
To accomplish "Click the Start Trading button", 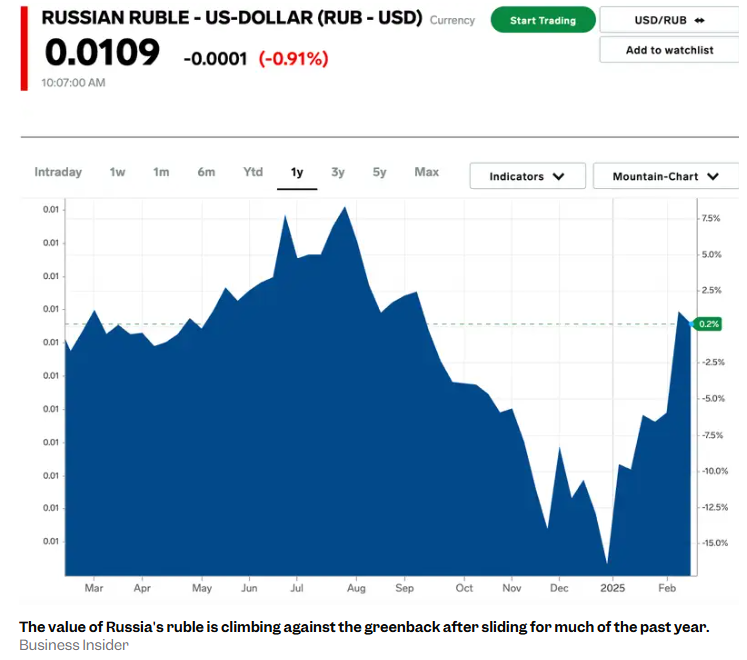I will [543, 20].
